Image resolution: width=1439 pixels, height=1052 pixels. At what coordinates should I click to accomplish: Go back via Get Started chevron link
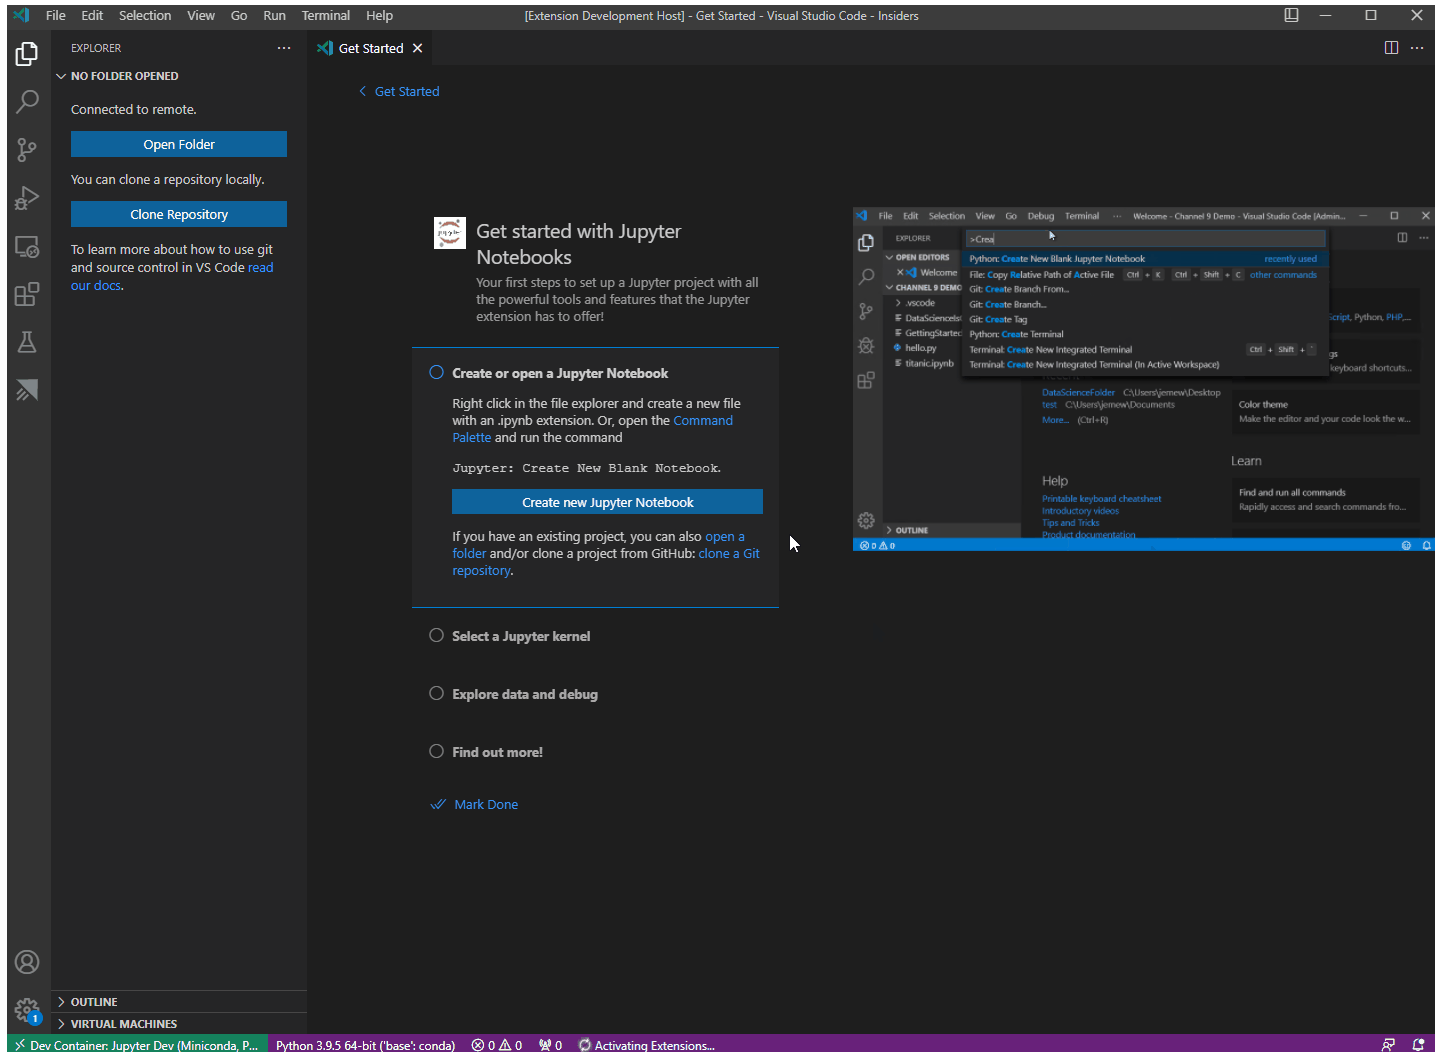(399, 91)
